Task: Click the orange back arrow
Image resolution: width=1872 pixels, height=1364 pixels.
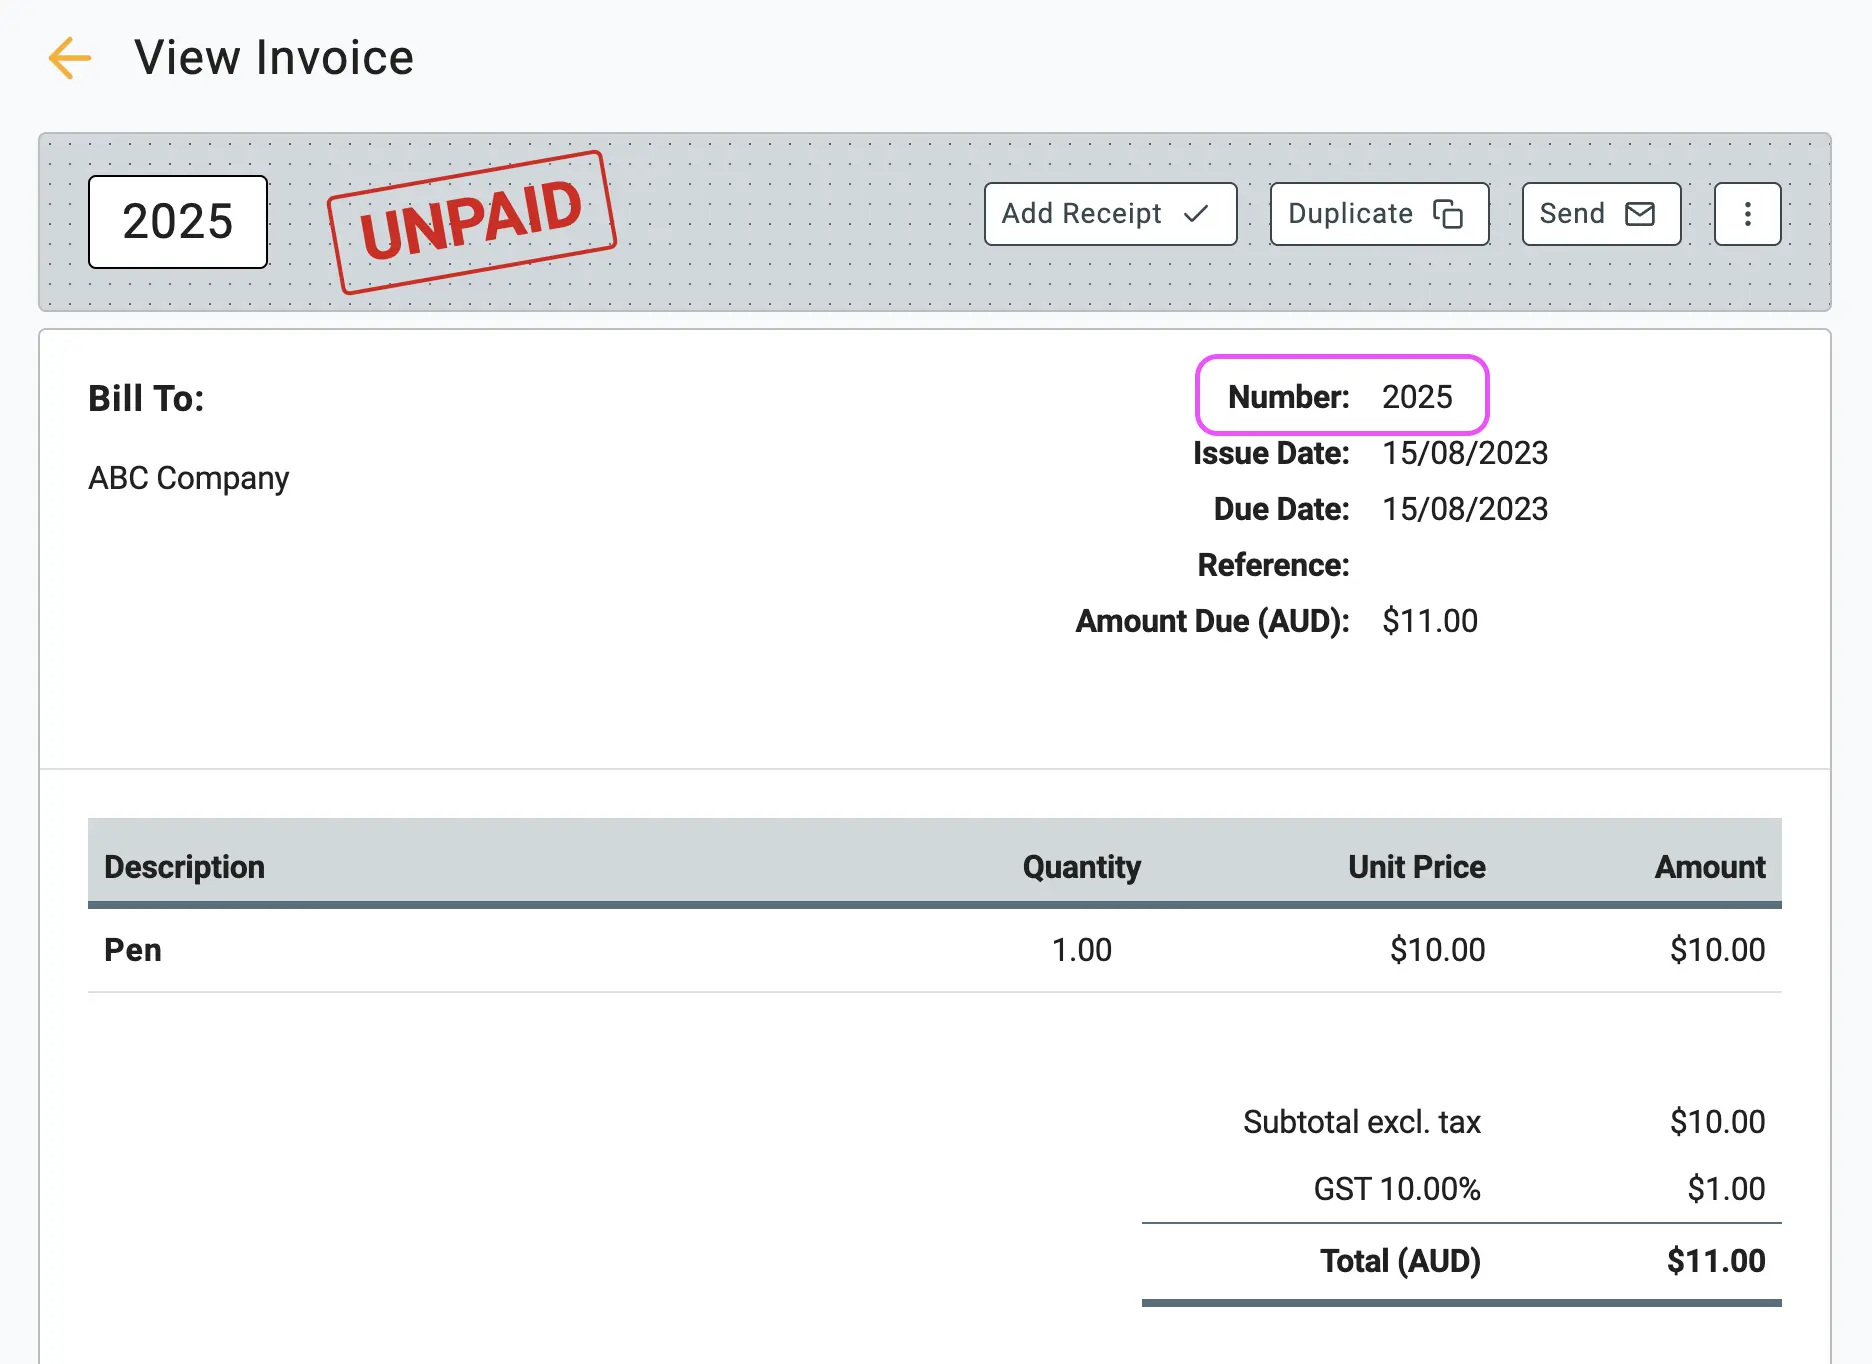Action: [70, 58]
